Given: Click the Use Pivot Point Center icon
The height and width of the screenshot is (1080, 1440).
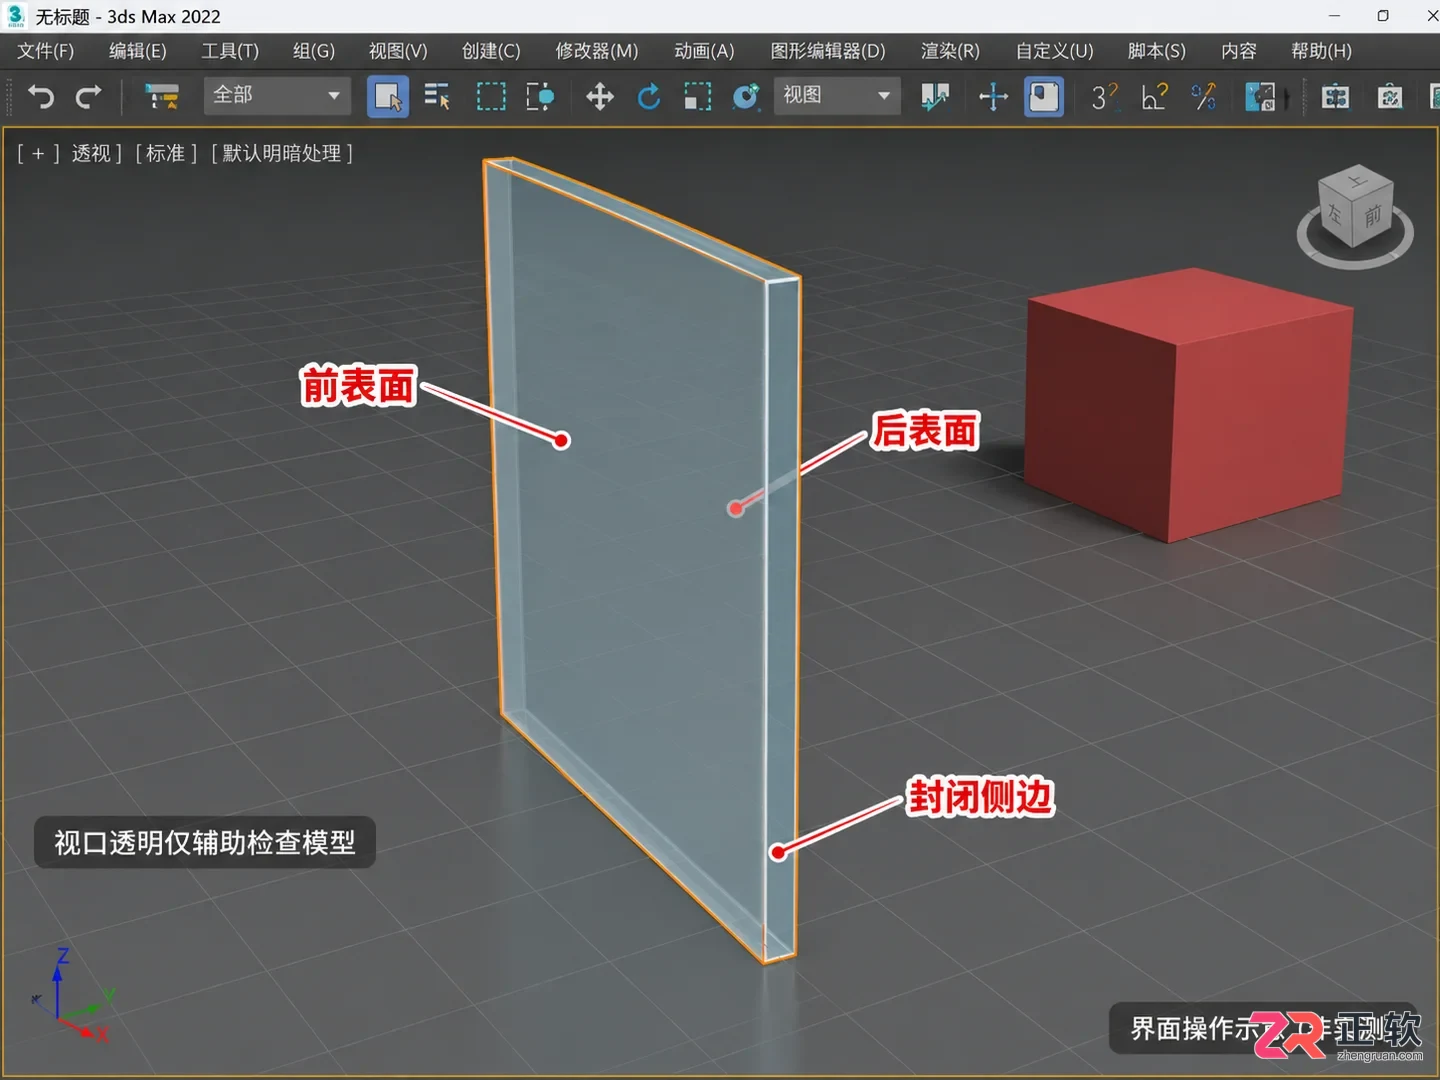Looking at the screenshot, I should pos(935,96).
